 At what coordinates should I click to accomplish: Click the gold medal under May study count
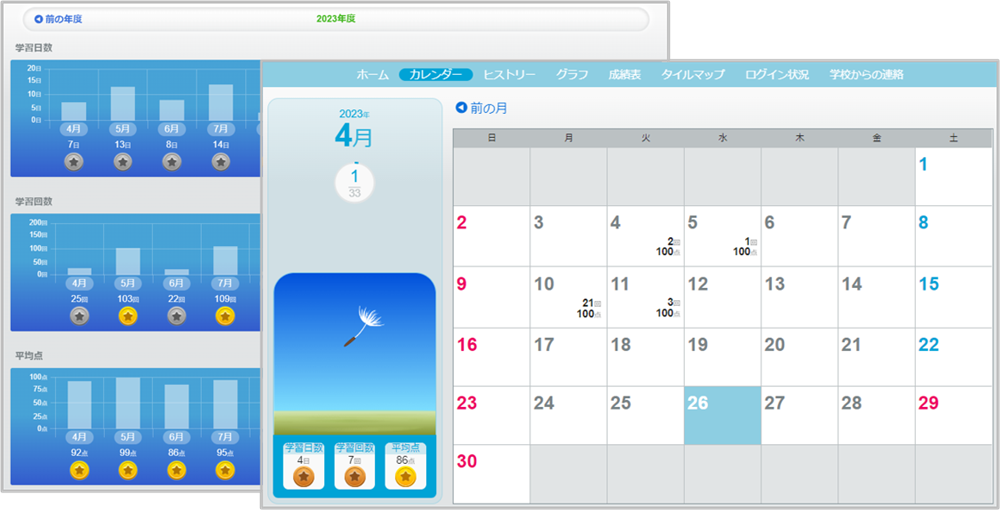[x=127, y=316]
